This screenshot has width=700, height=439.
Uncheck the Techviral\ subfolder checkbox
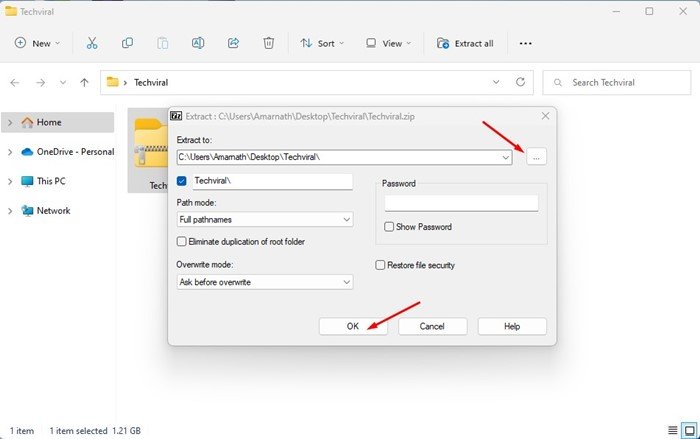click(x=181, y=181)
